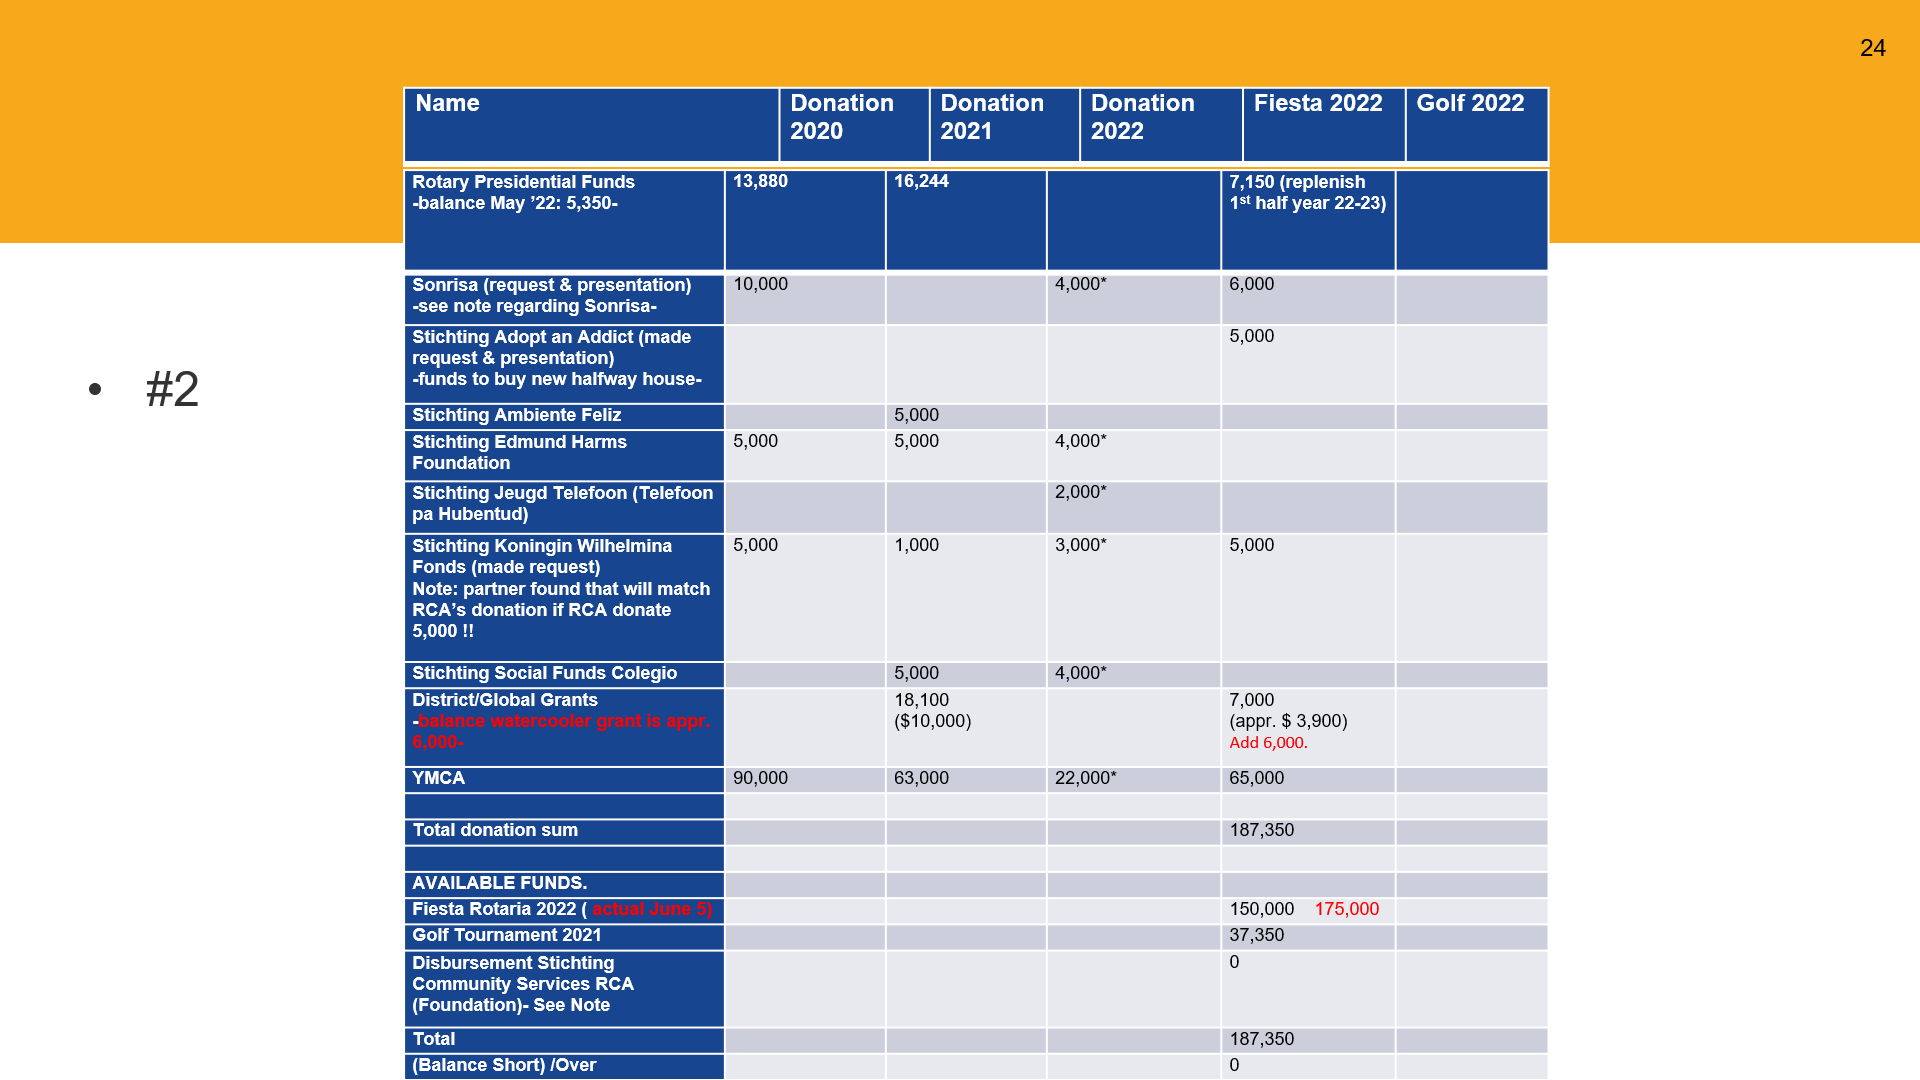
Task: Click the Name column header
Action: (x=591, y=125)
